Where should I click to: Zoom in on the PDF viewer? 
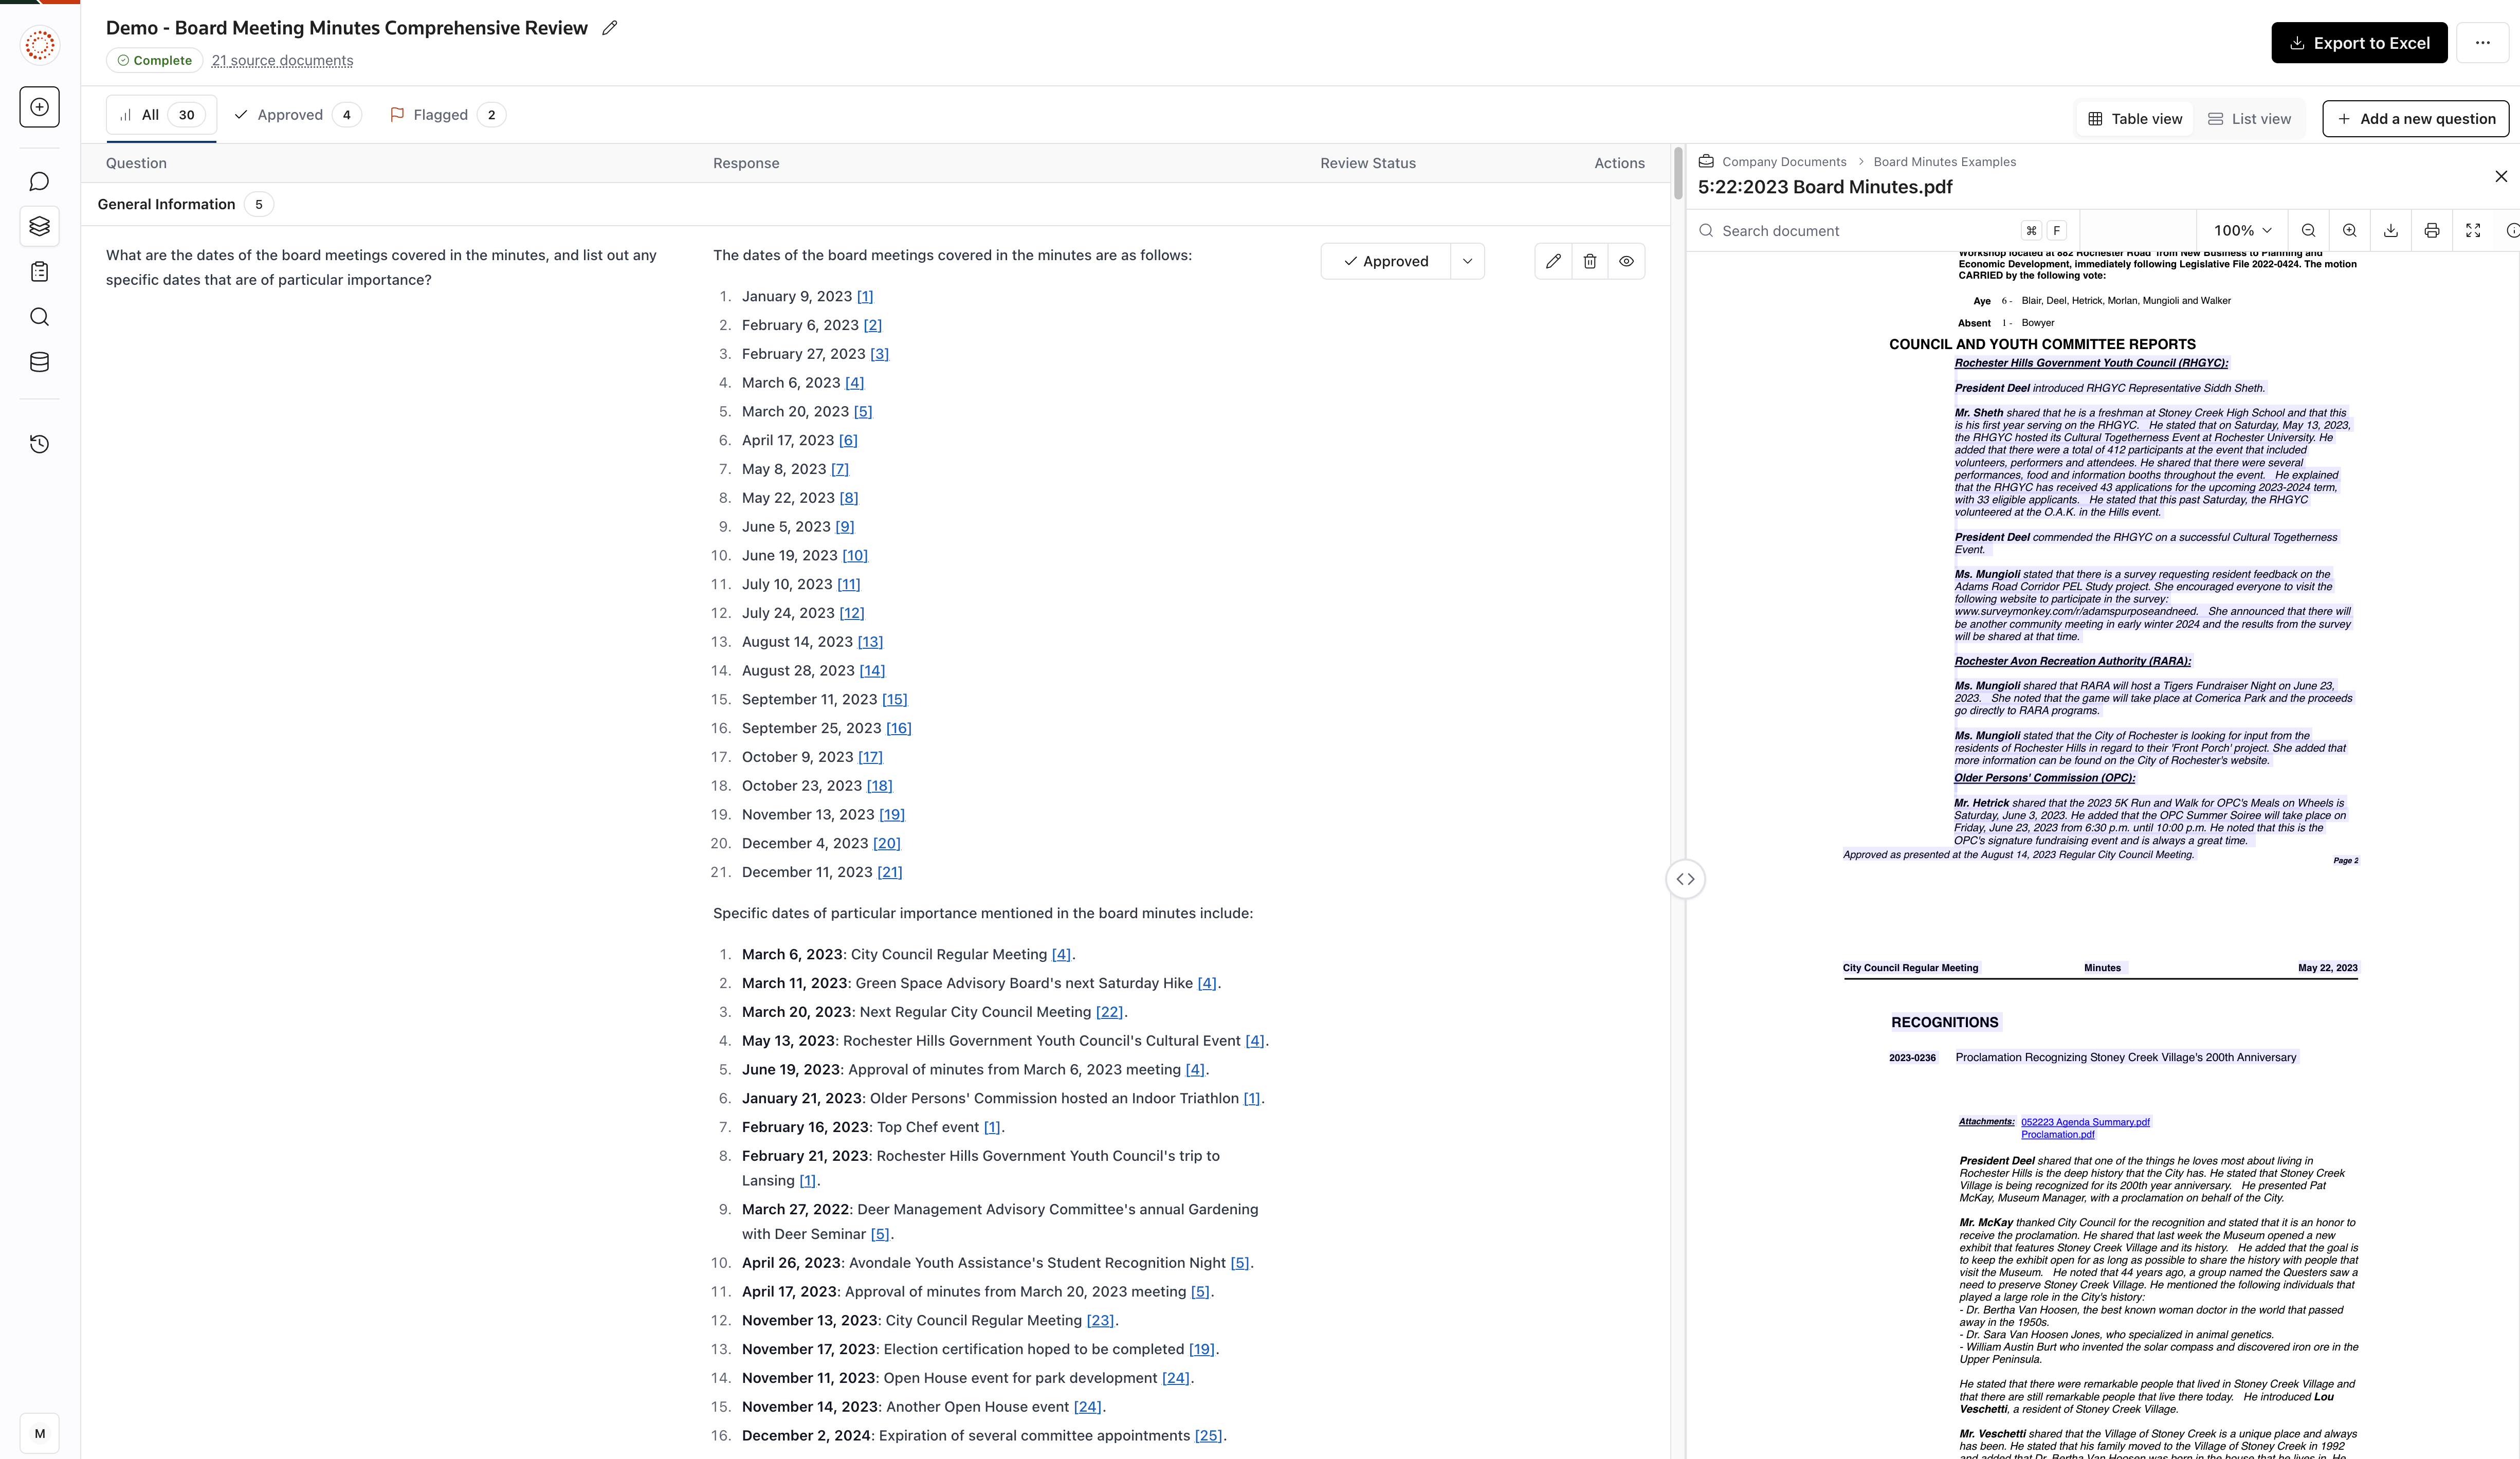(2349, 231)
